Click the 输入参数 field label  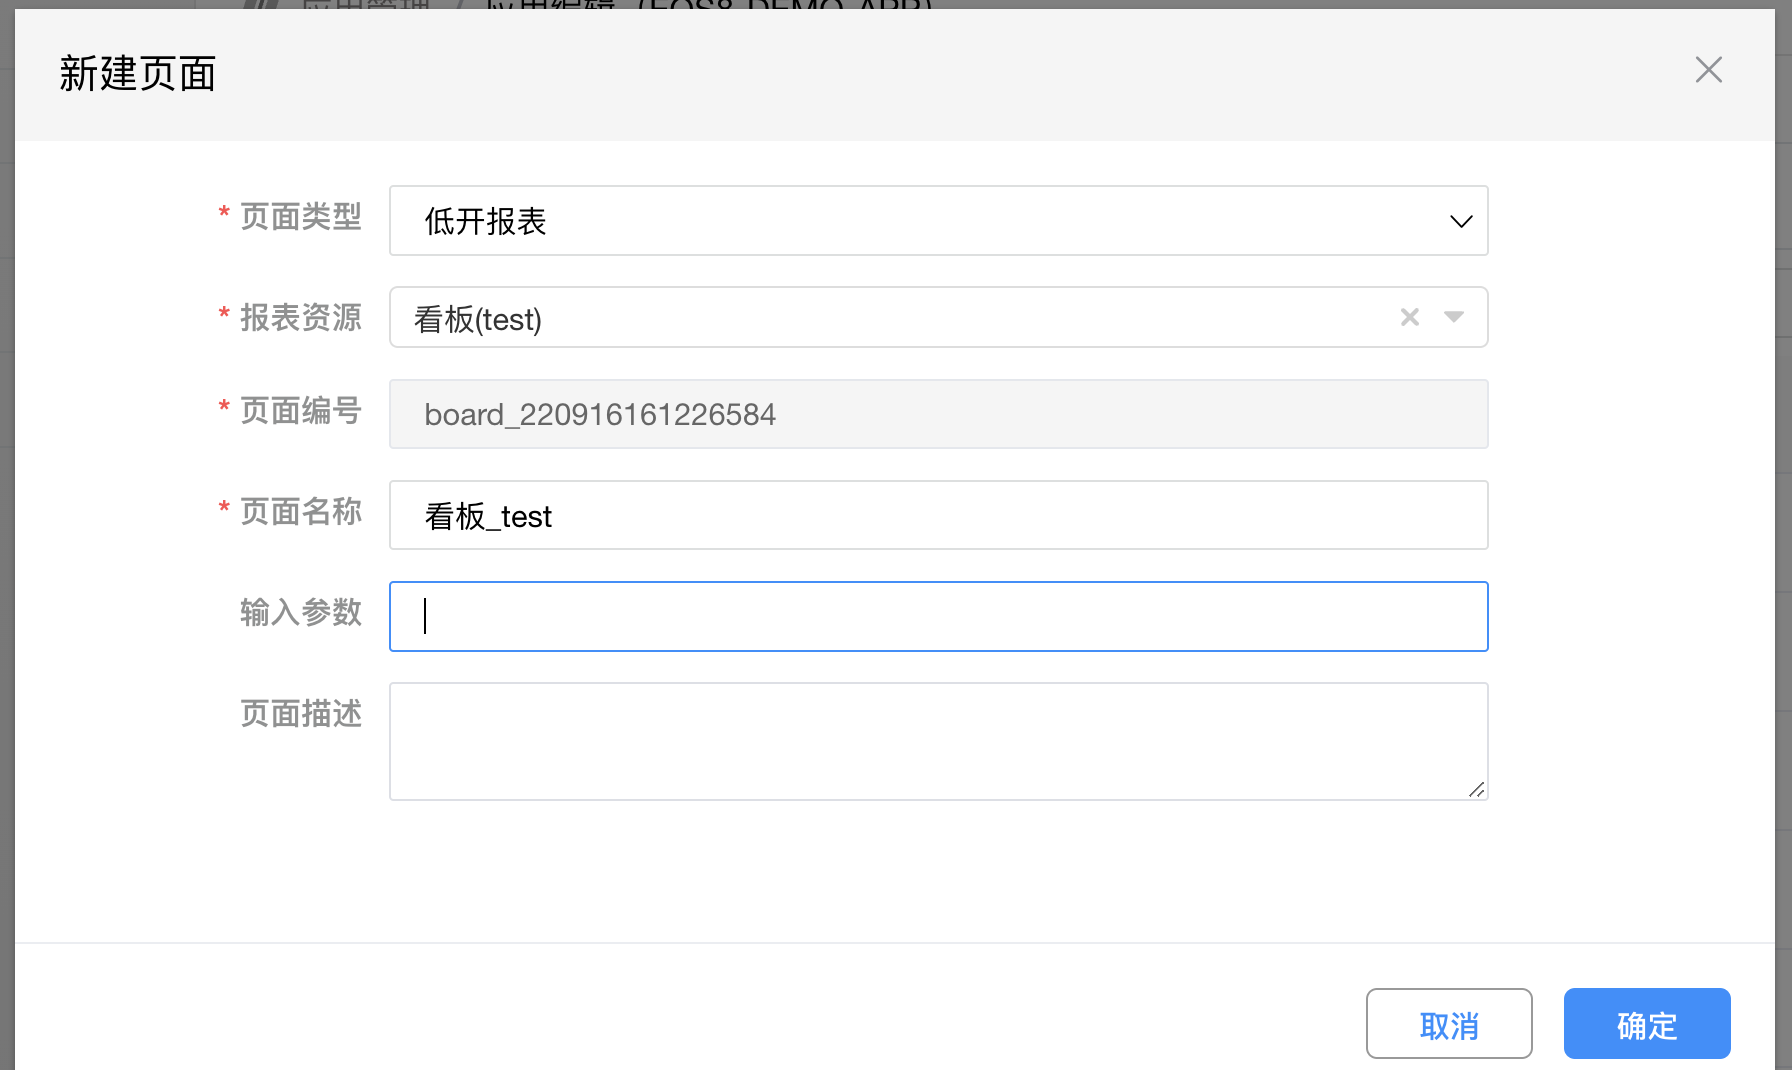pos(300,612)
